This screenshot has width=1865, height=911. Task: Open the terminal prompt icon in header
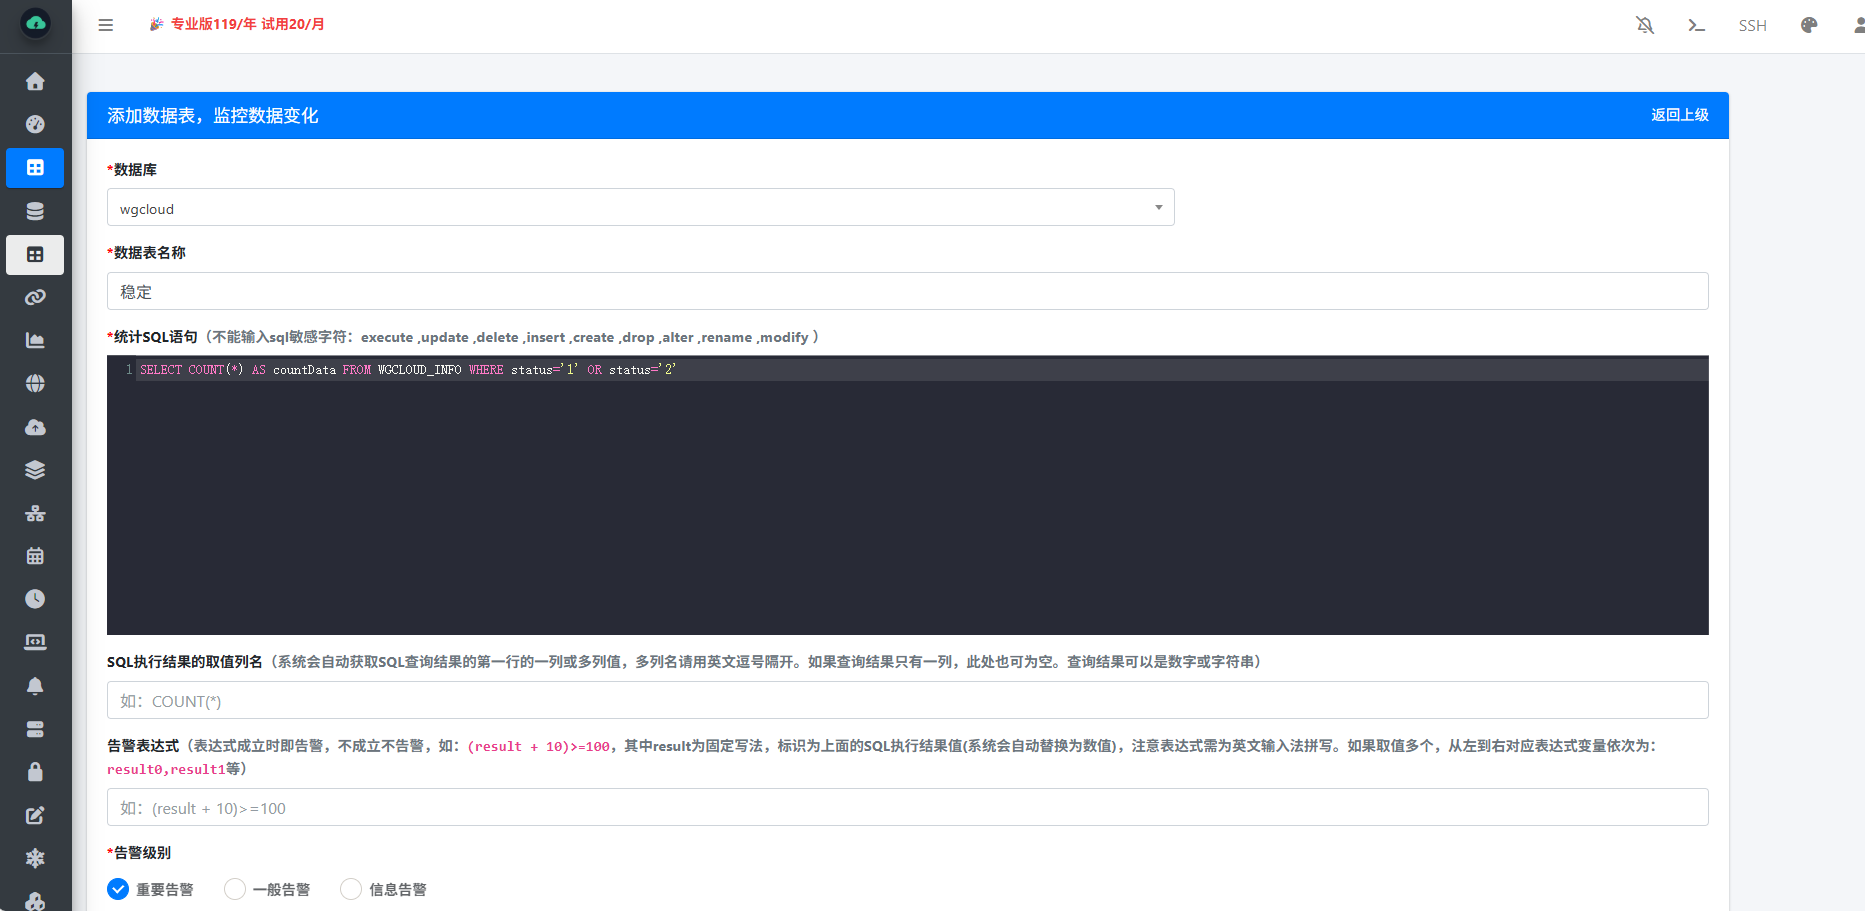(x=1696, y=25)
